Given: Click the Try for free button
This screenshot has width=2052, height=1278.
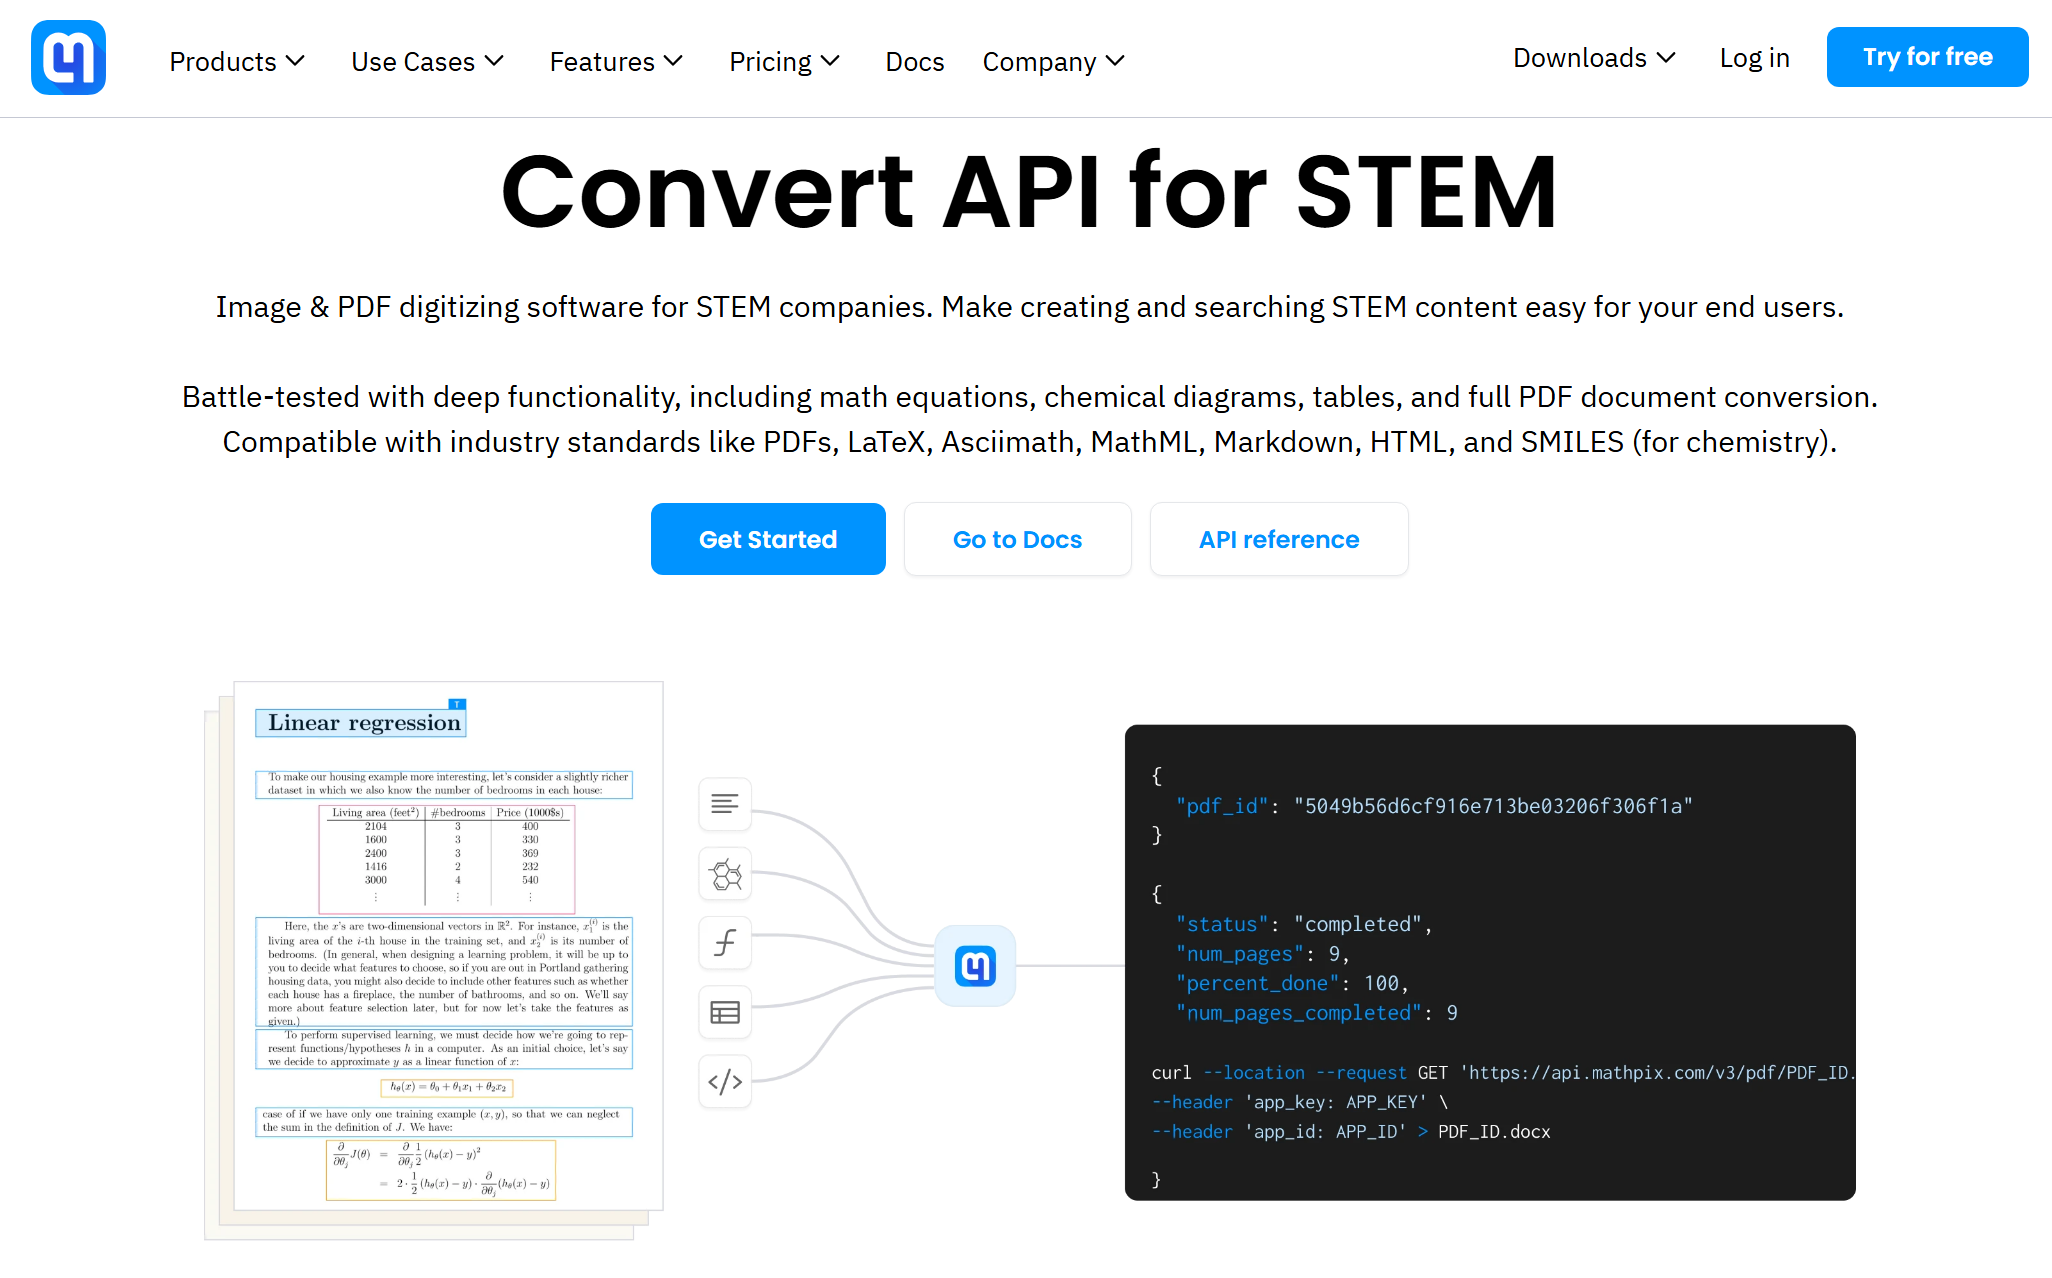Looking at the screenshot, I should pos(1928,57).
